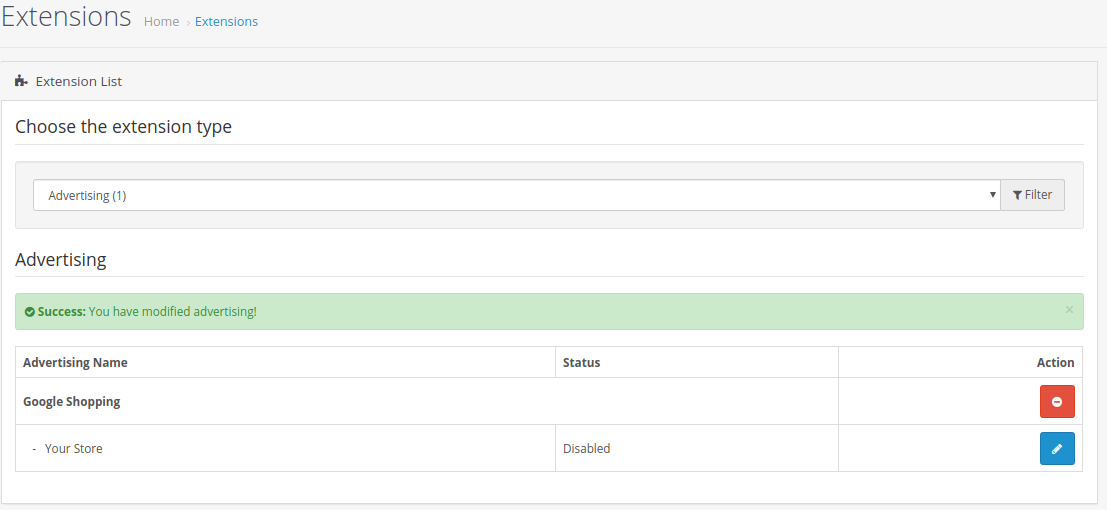Click the Extensions page title

click(66, 16)
